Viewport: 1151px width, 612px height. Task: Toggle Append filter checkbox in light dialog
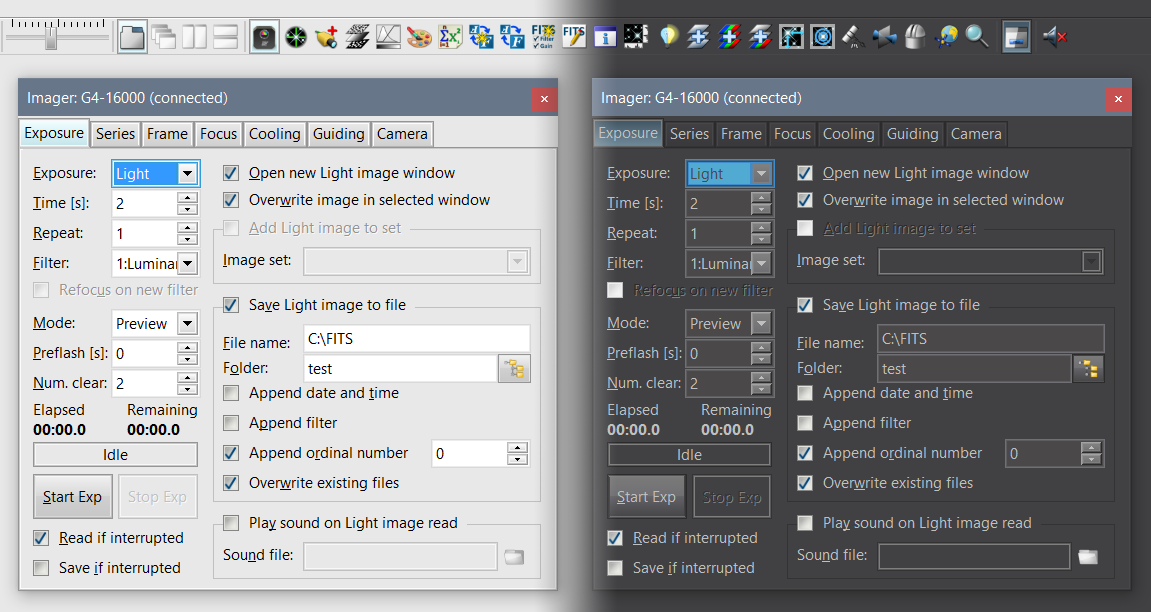coord(232,423)
